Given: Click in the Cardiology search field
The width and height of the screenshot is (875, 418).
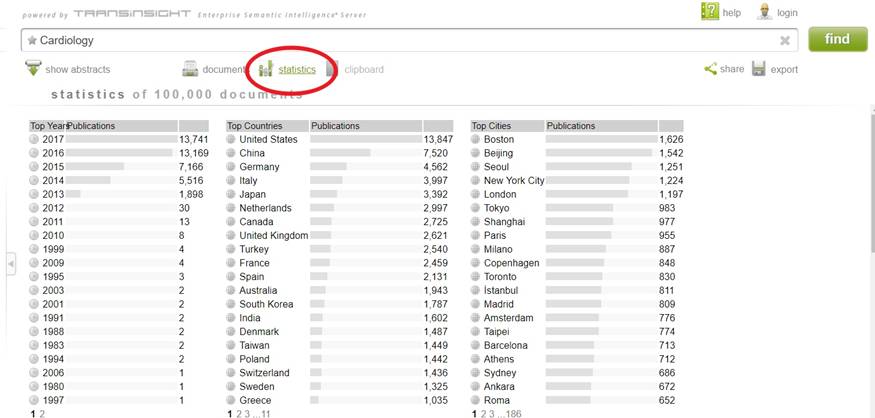Looking at the screenshot, I should (409, 40).
